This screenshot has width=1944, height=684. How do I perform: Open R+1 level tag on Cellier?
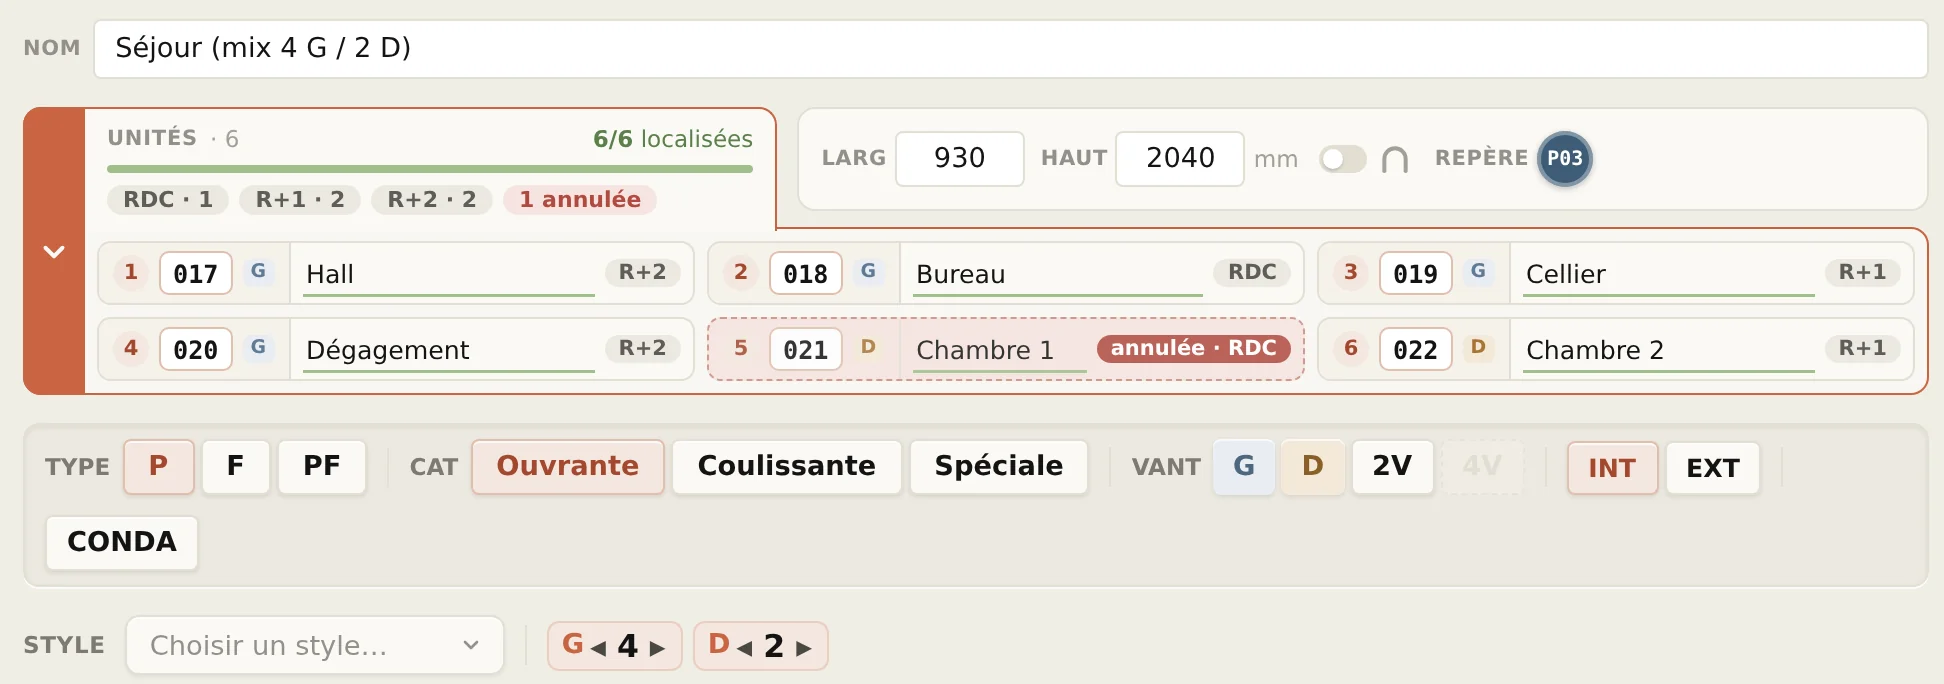tap(1863, 272)
